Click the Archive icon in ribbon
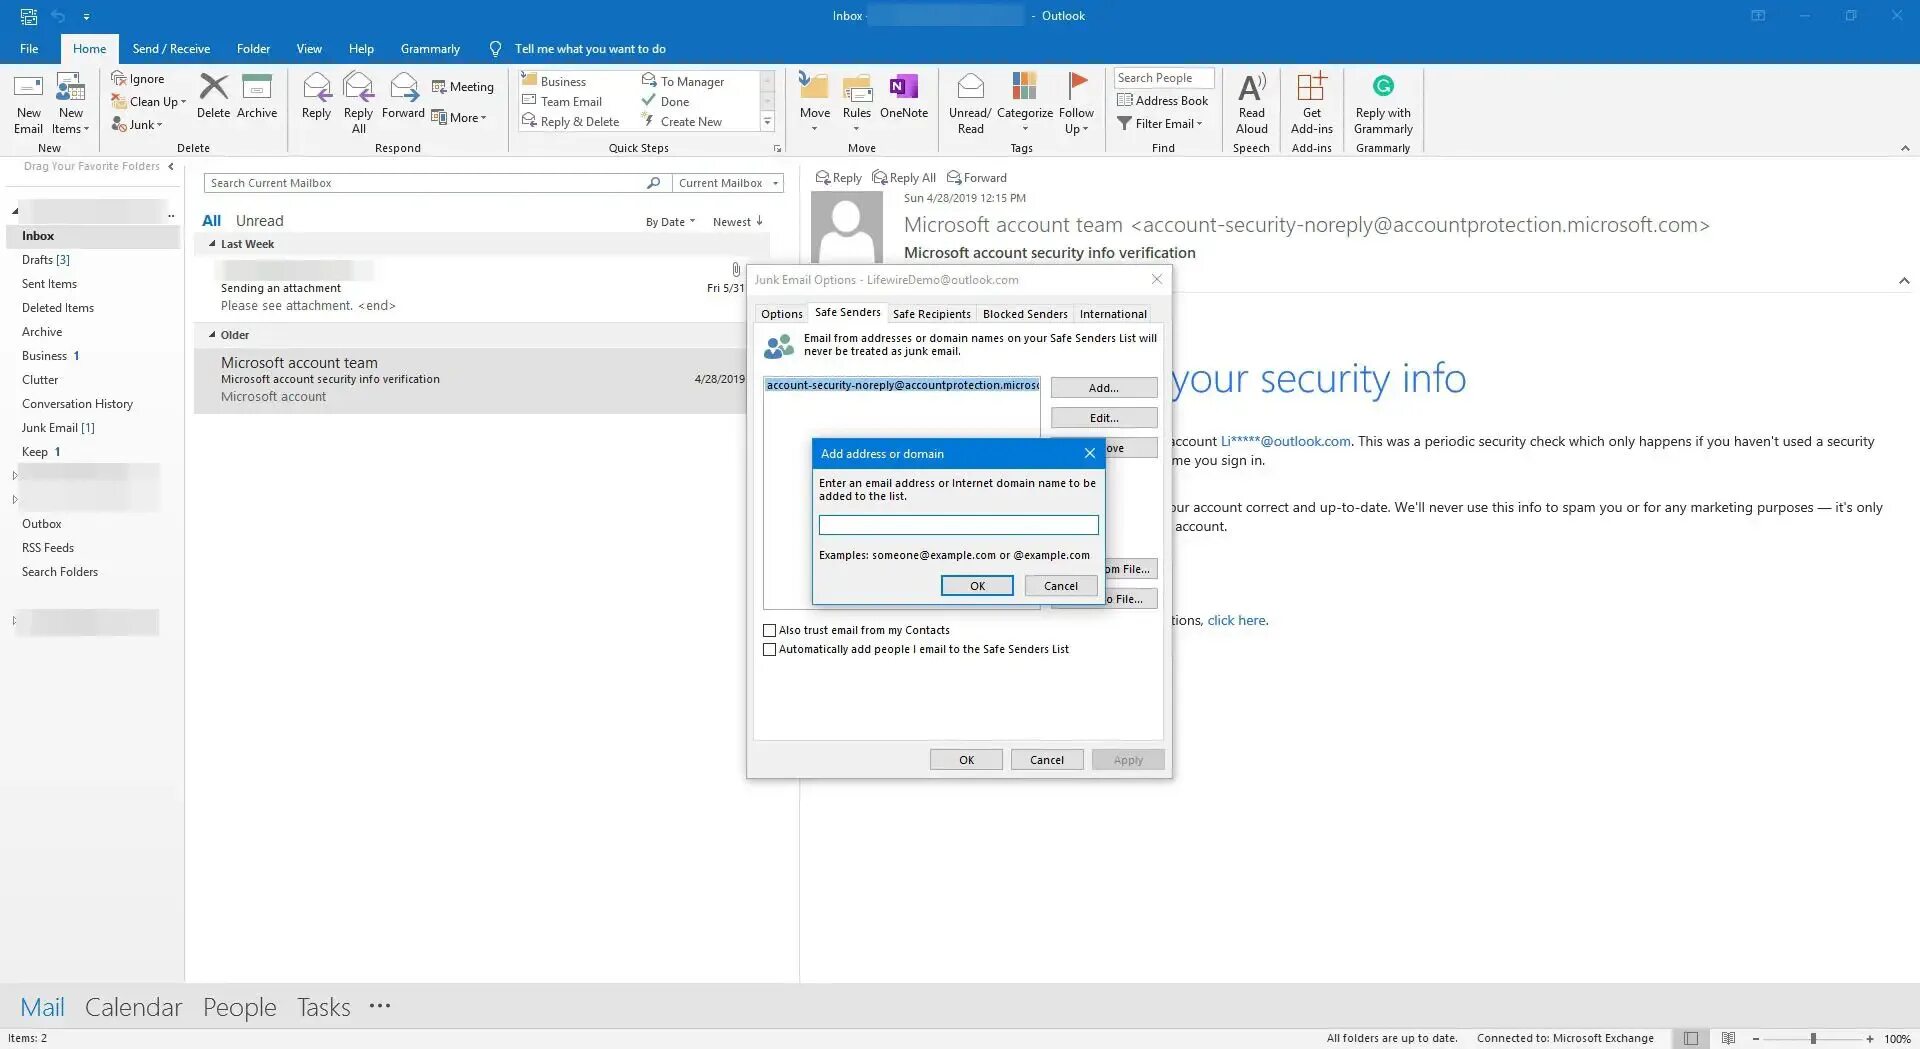1920x1049 pixels. (257, 87)
